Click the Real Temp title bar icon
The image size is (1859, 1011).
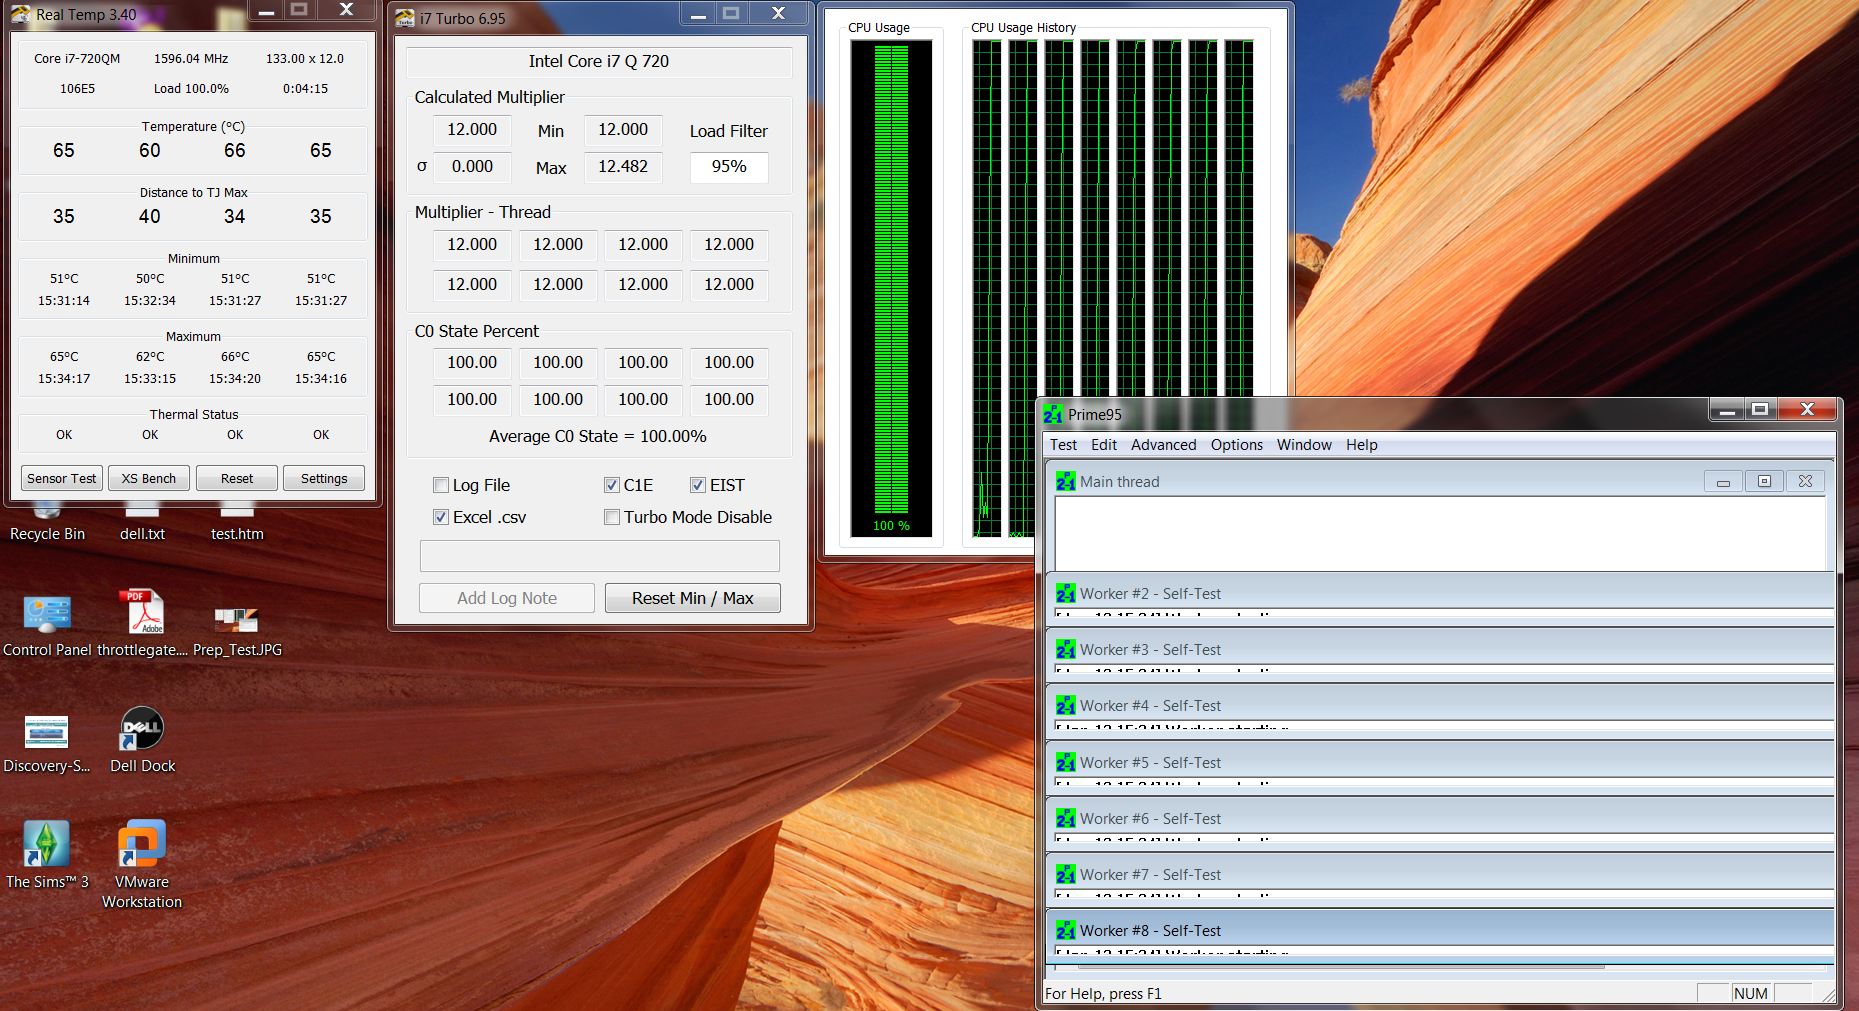point(21,14)
